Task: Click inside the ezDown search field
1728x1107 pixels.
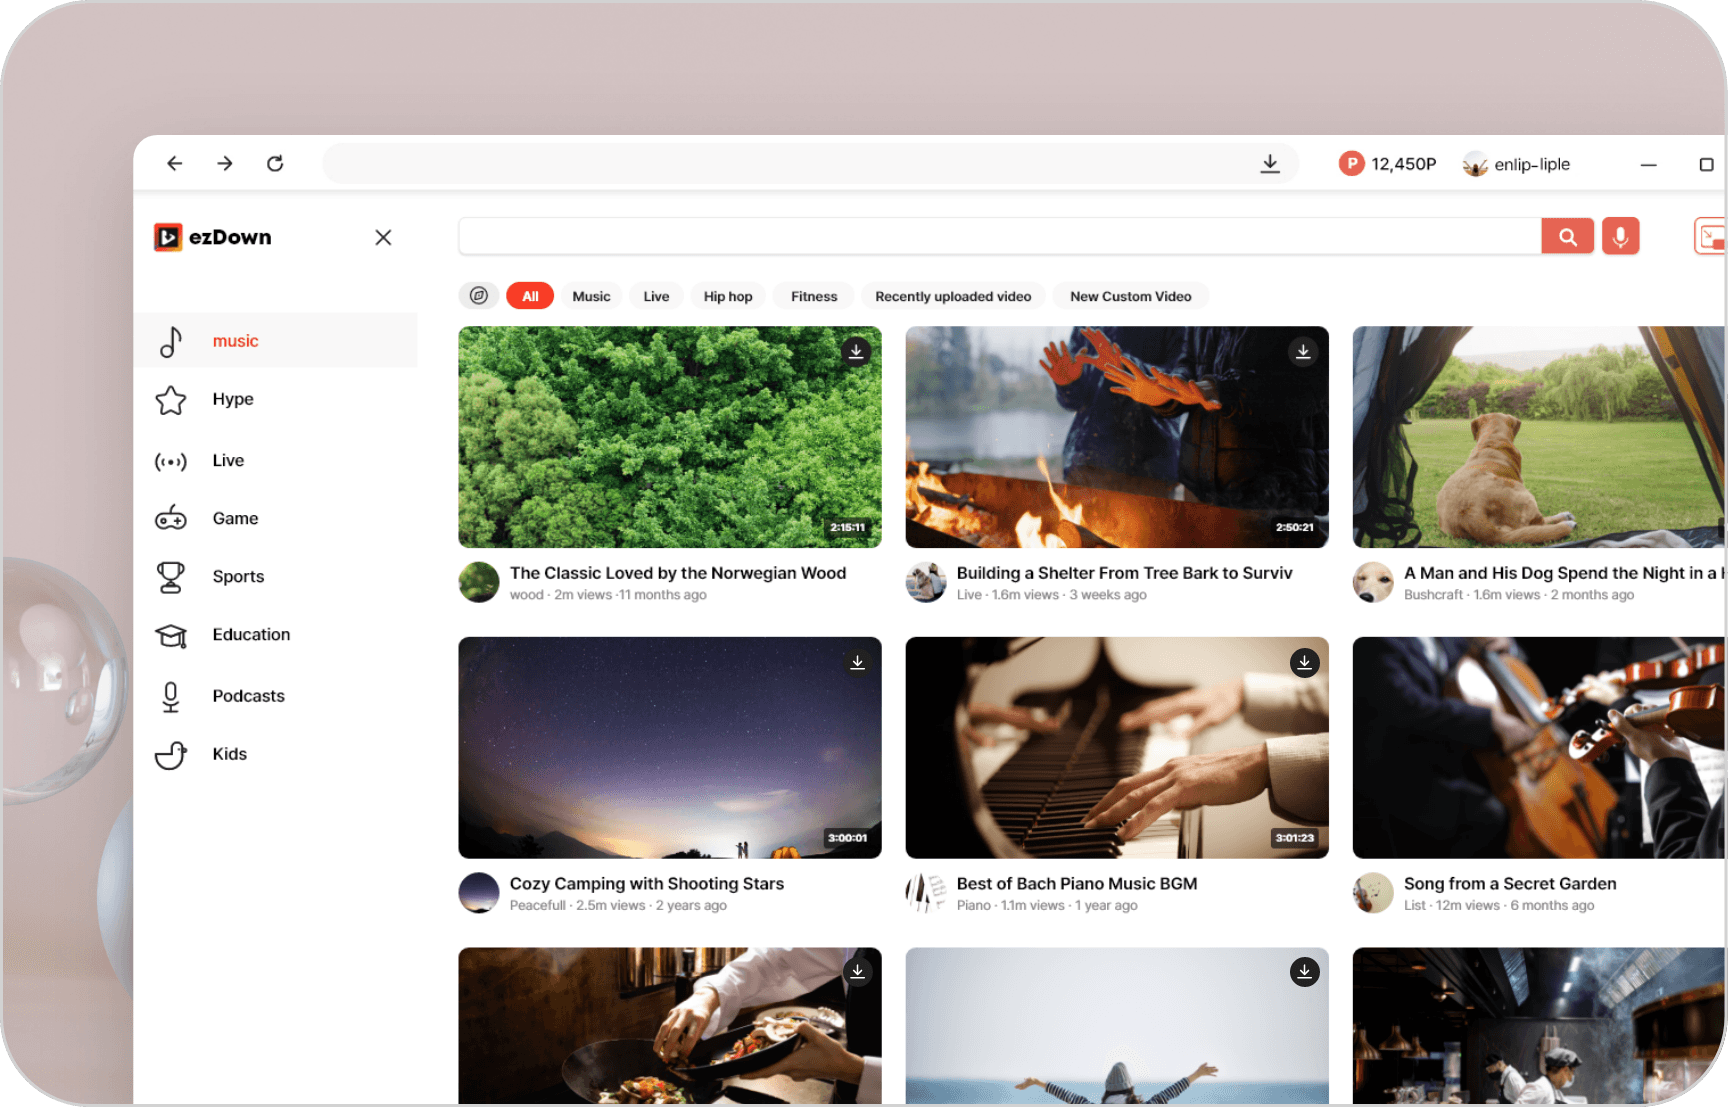Action: click(1000, 236)
